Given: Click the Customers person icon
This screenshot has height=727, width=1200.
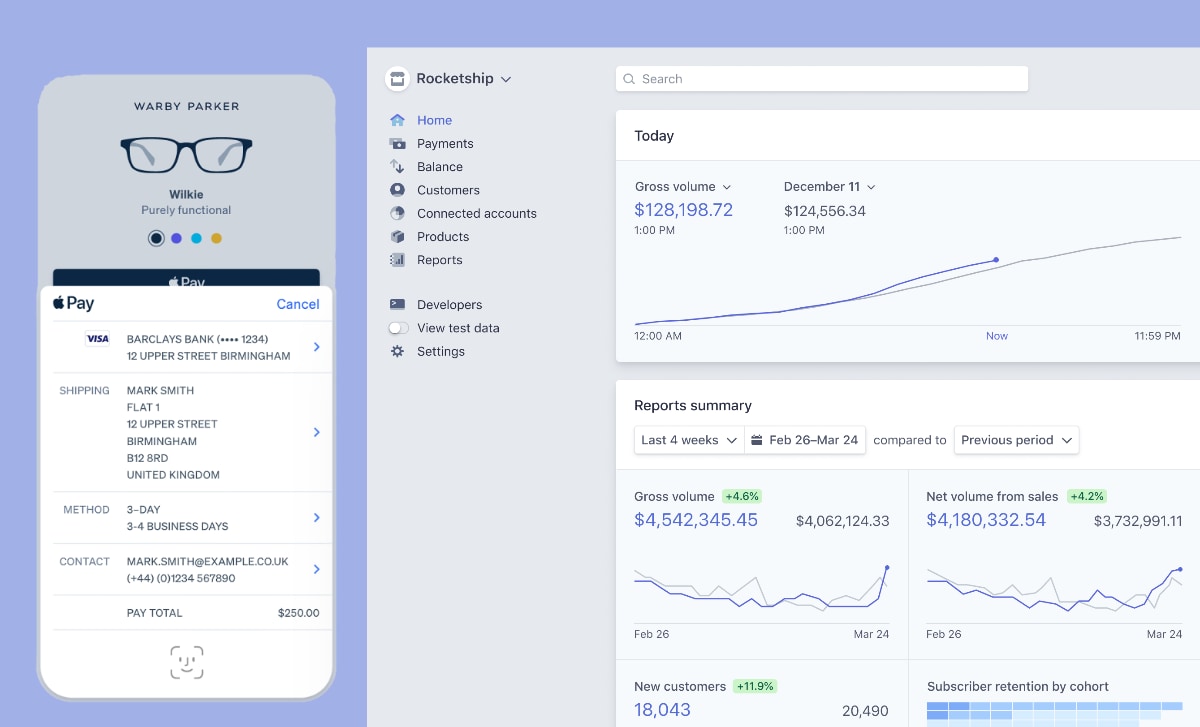Looking at the screenshot, I should click(x=397, y=190).
